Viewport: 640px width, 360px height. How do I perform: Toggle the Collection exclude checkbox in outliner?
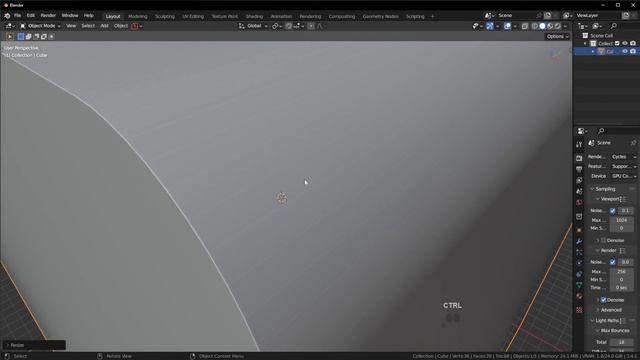pyautogui.click(x=617, y=43)
